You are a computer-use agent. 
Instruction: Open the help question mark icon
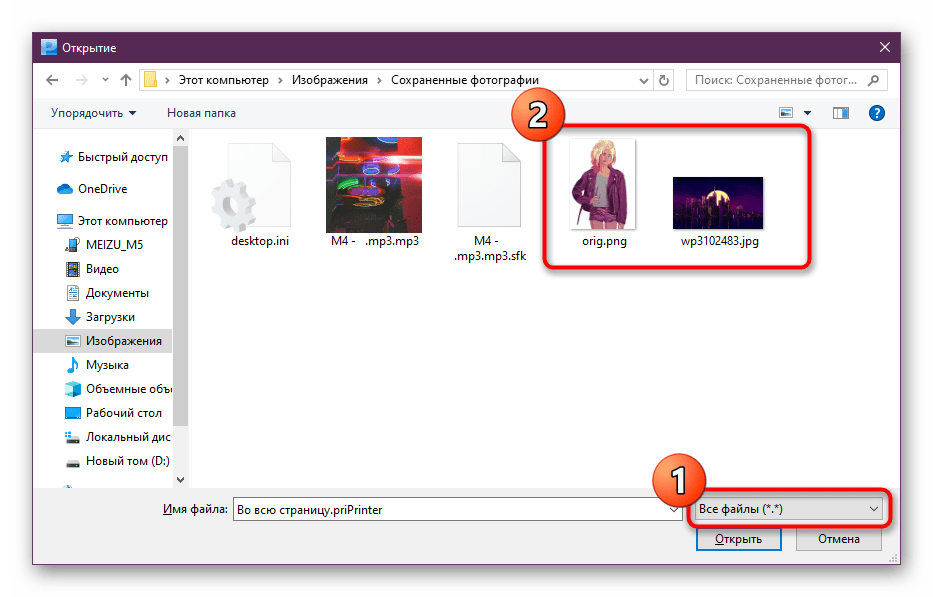876,113
